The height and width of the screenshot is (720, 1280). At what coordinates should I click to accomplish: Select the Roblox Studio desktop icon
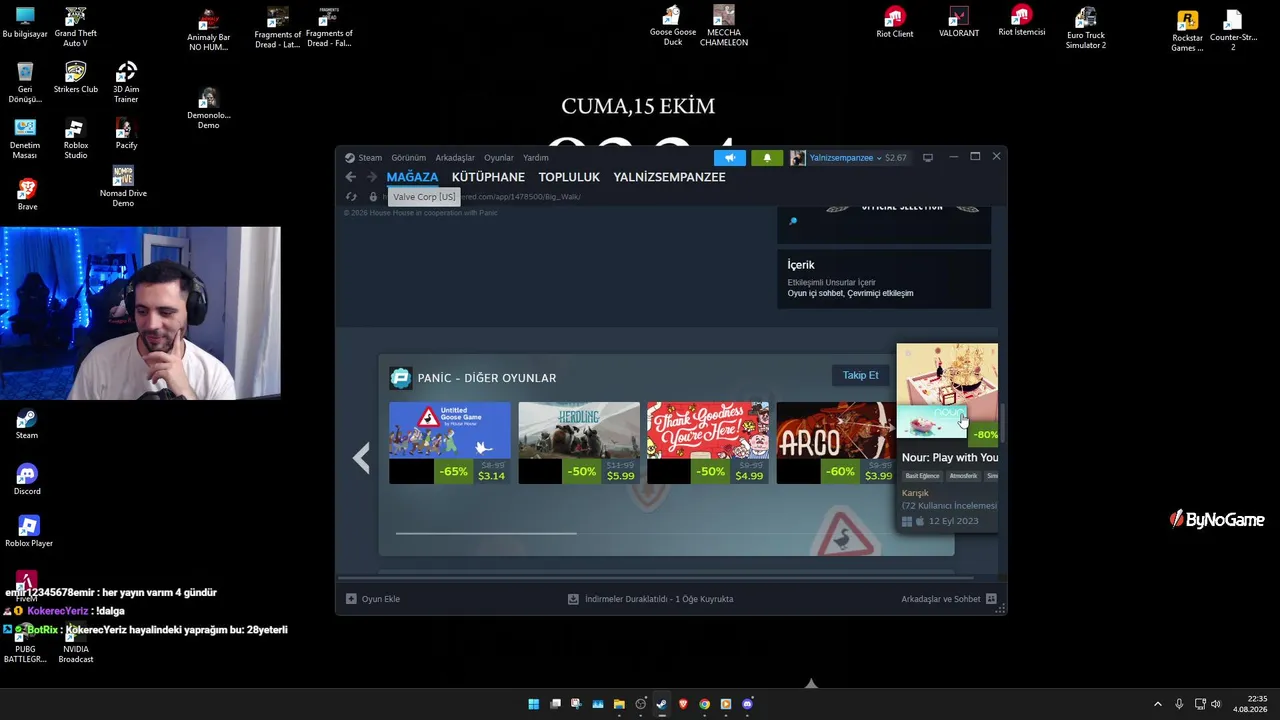(x=75, y=139)
